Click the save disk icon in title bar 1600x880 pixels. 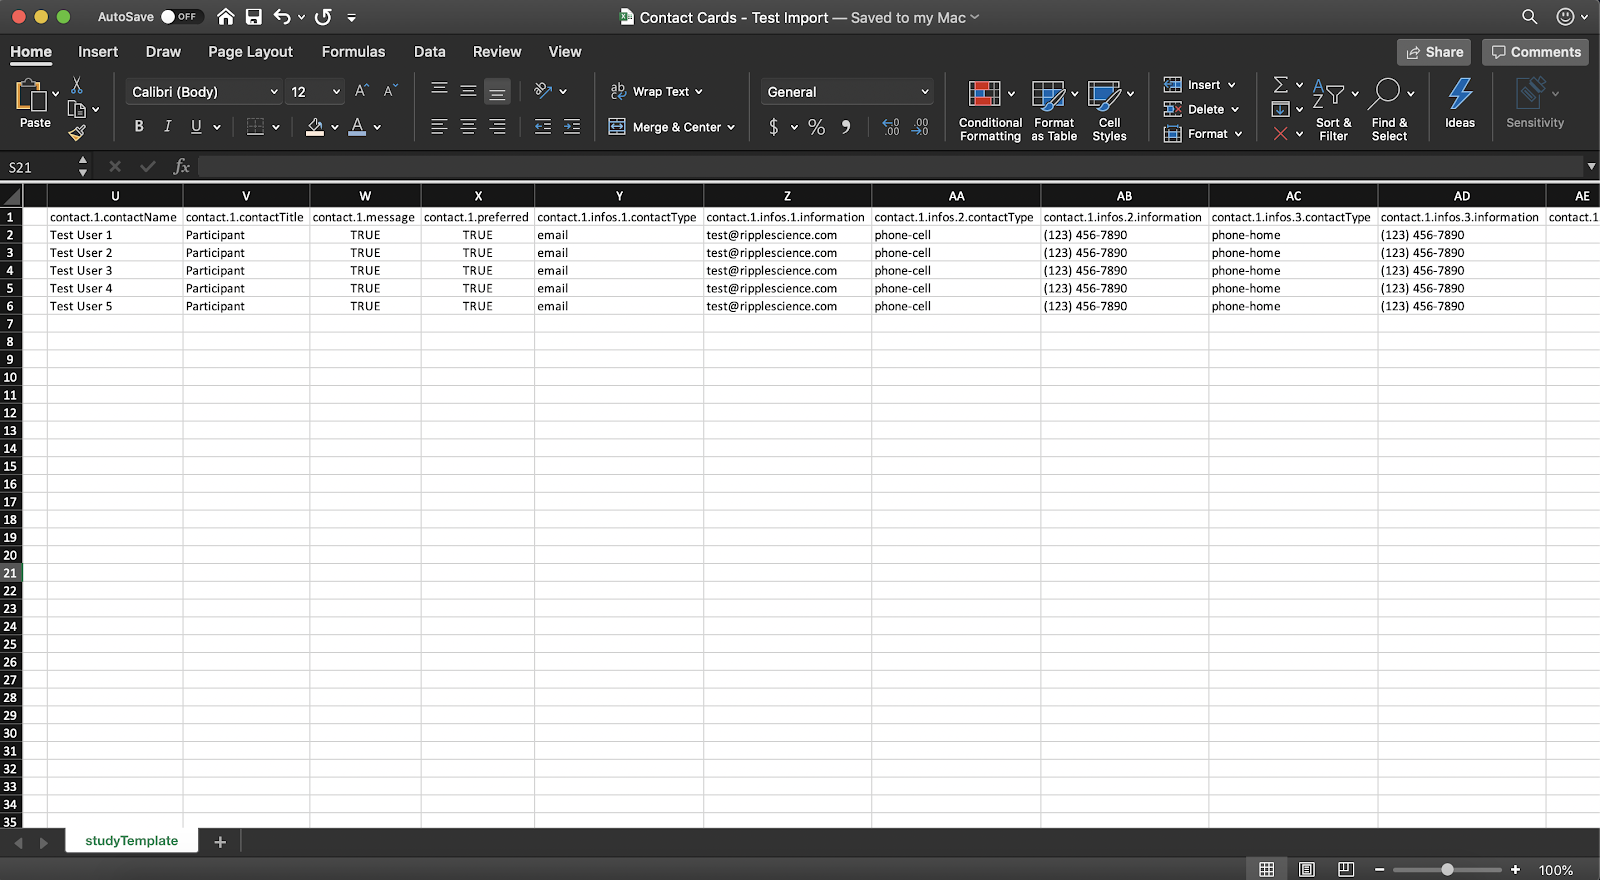click(x=254, y=17)
